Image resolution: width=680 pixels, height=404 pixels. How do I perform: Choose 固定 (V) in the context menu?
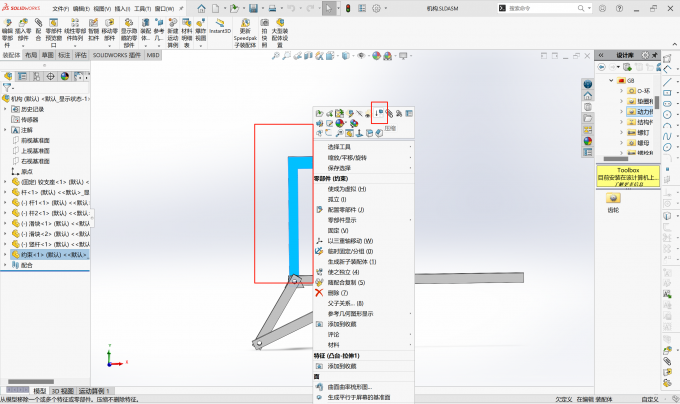[x=337, y=230]
